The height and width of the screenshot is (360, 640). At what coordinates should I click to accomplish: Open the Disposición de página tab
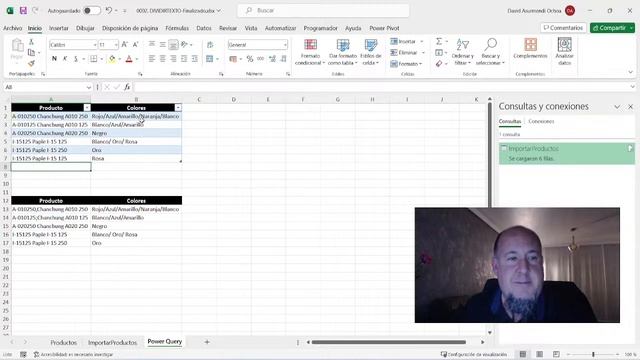[130, 28]
